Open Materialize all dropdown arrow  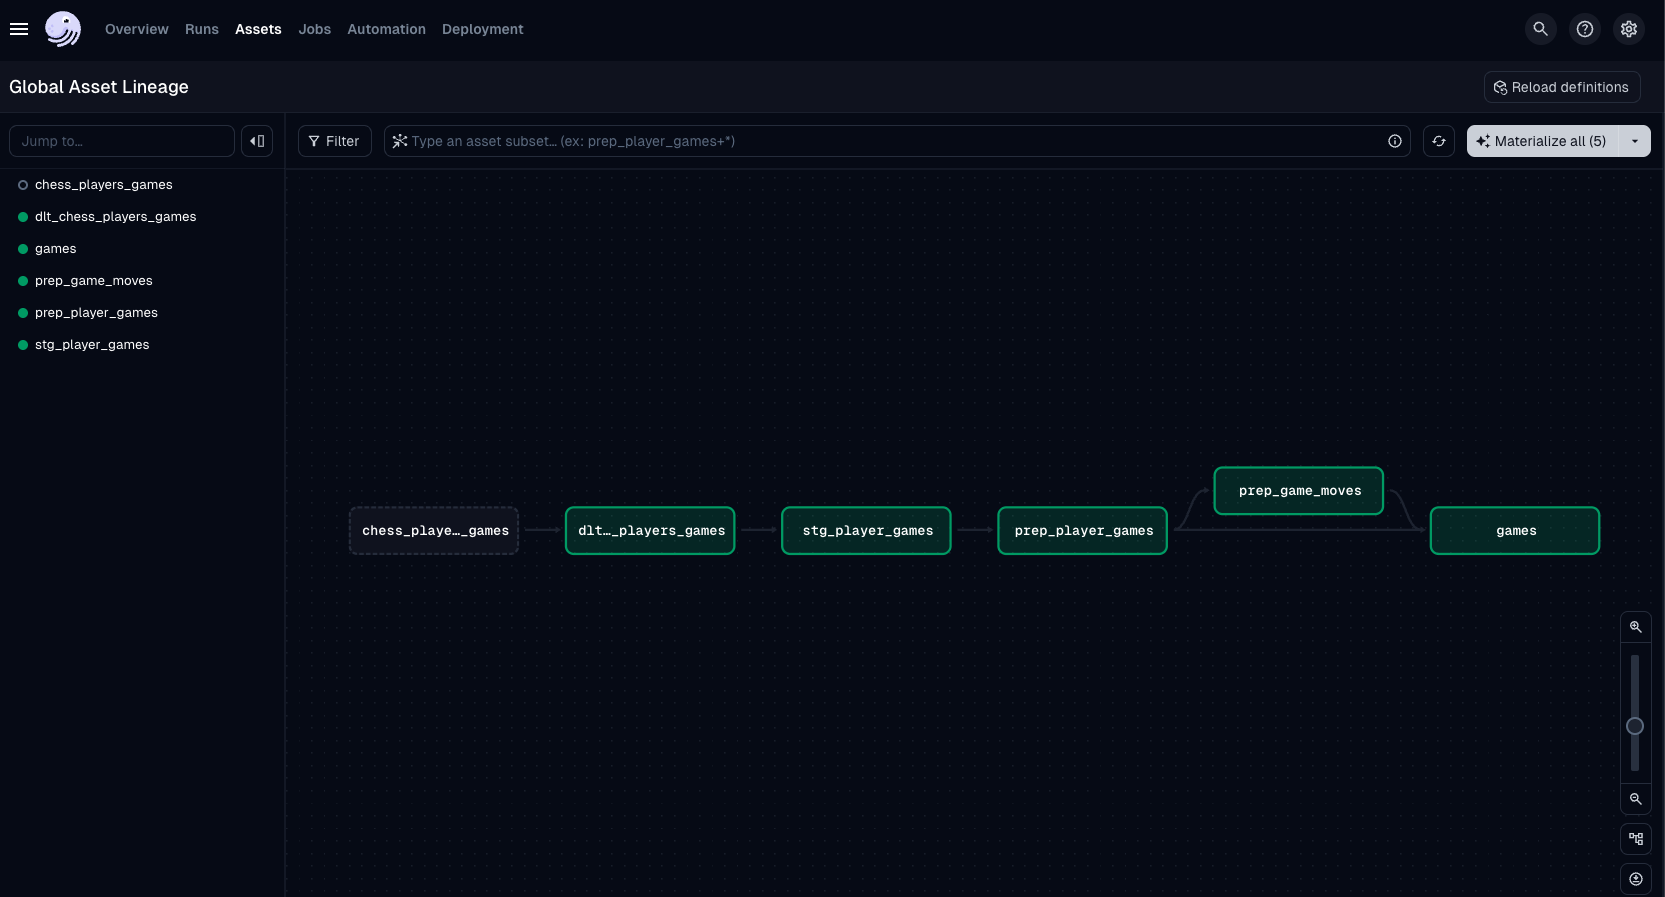(1635, 141)
